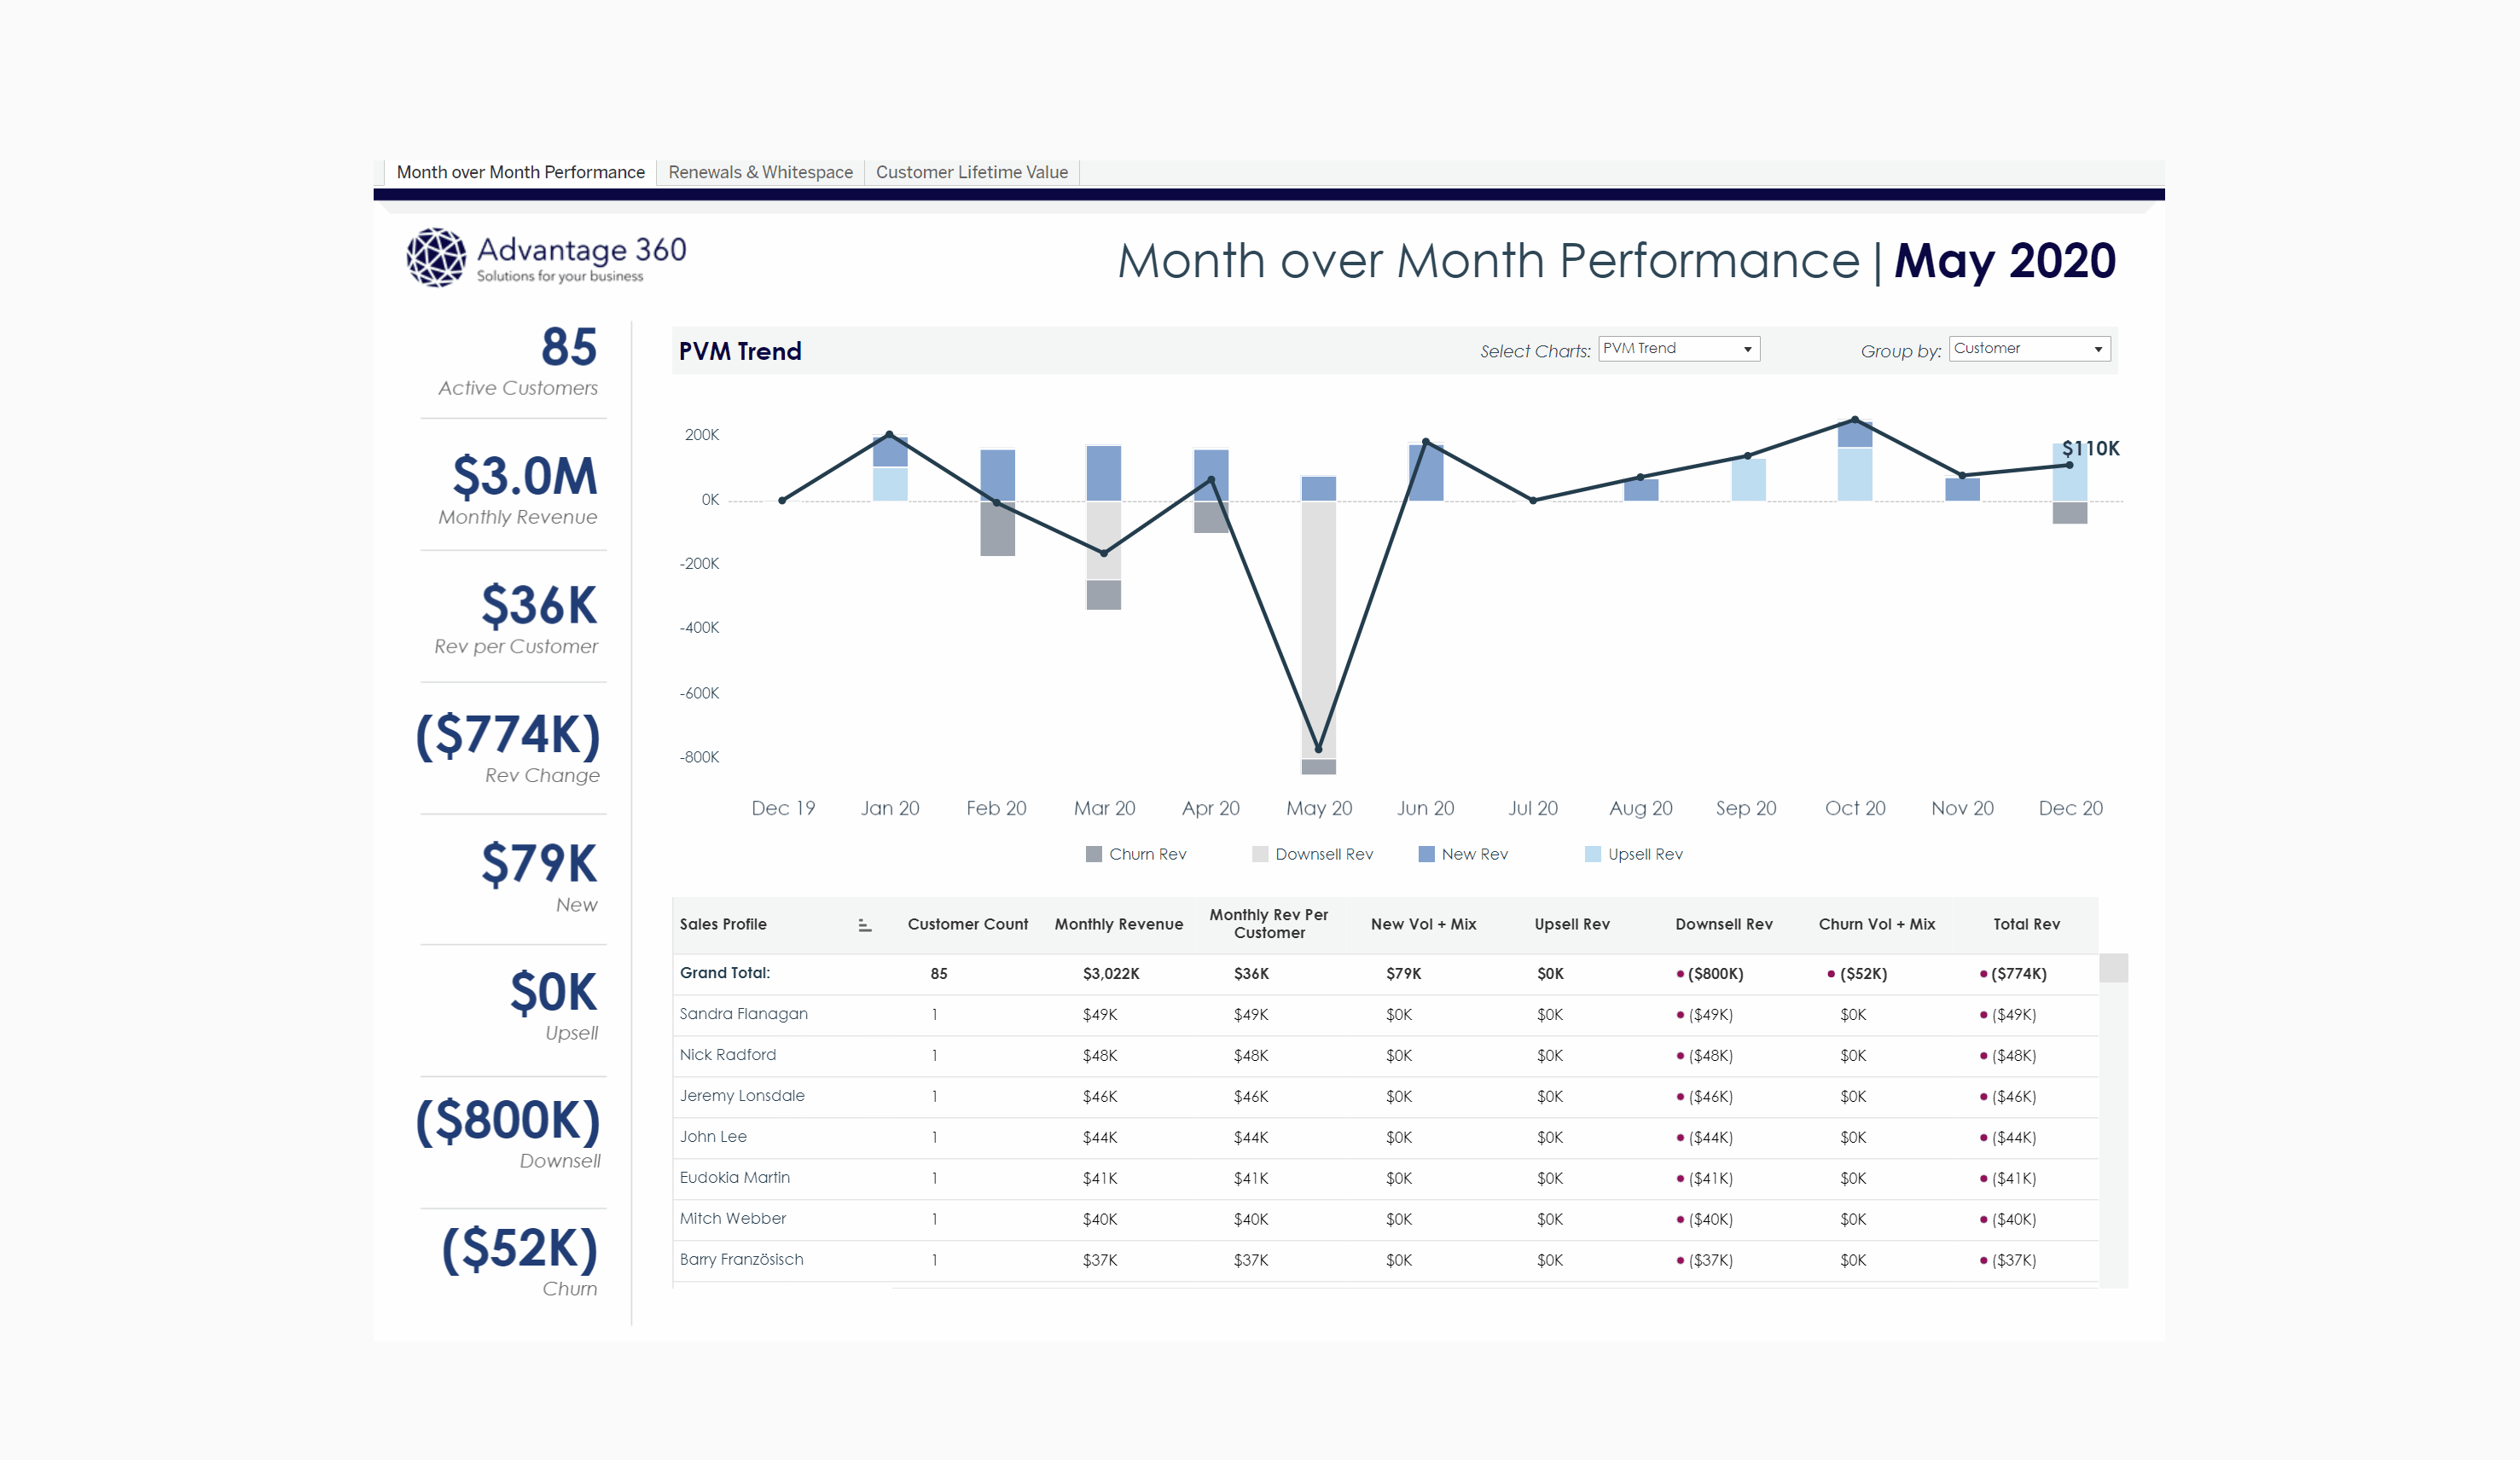Click the $110K label on chart

2090,448
